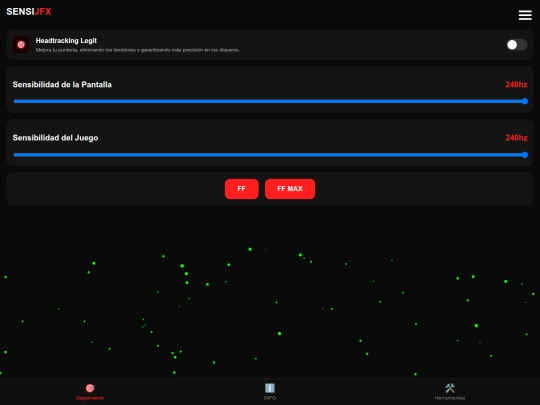Switch to the INFO tab
Image resolution: width=540 pixels, height=405 pixels.
click(x=270, y=392)
